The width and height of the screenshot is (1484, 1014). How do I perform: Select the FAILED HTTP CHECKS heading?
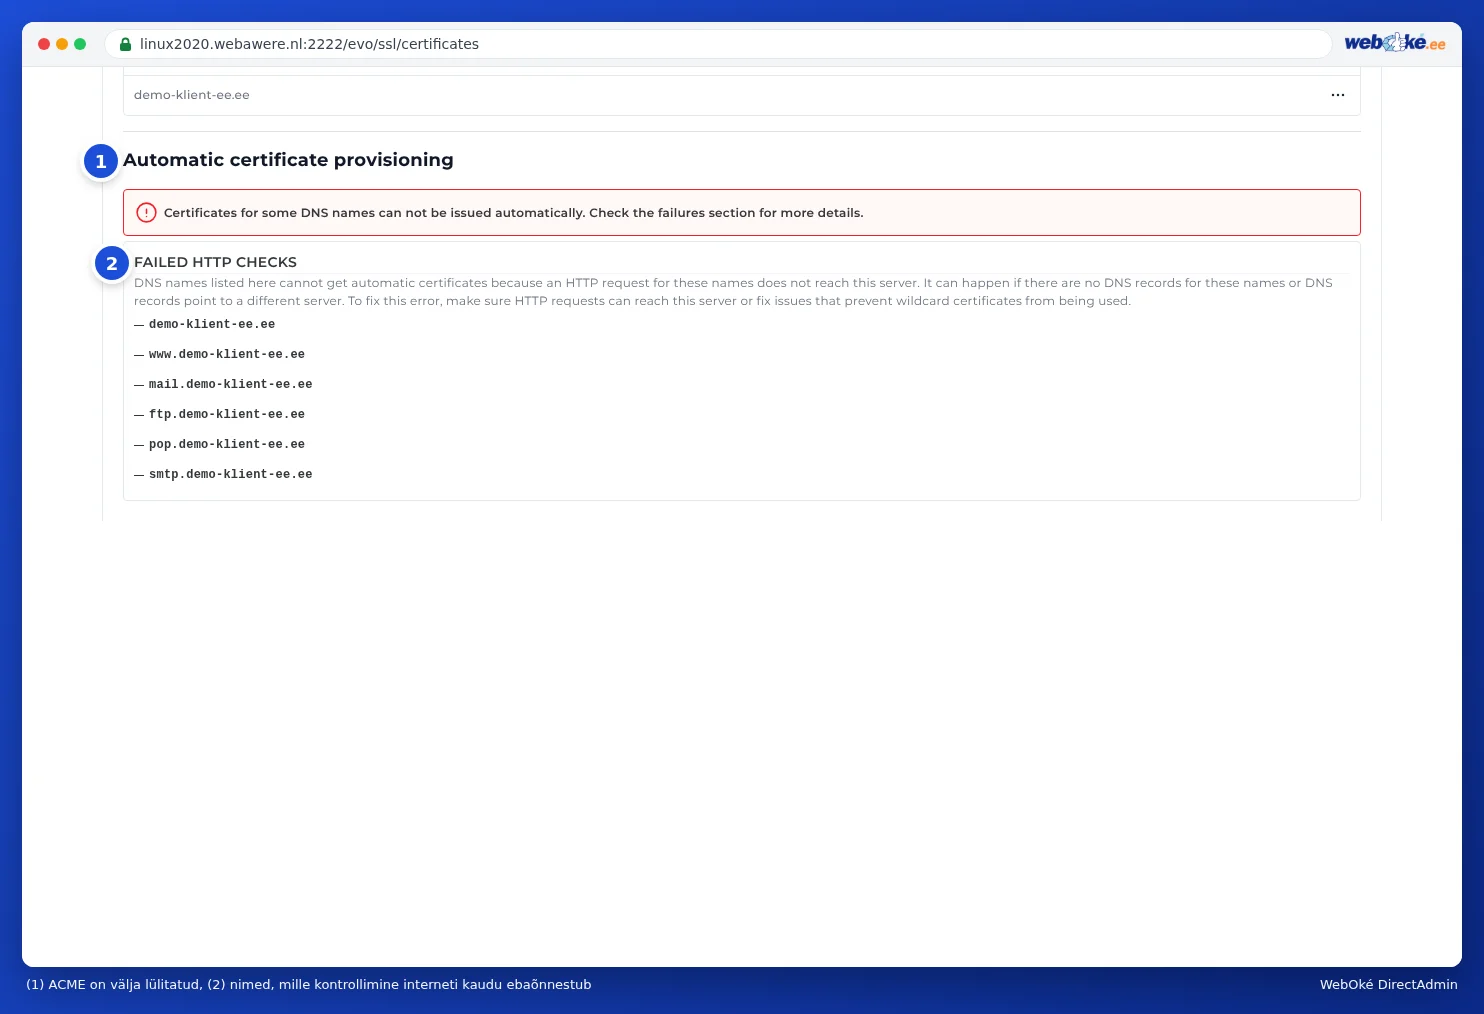click(x=215, y=262)
